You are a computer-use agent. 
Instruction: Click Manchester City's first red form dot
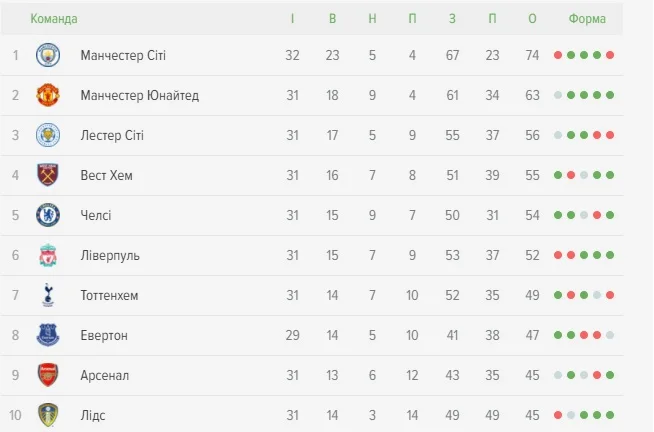pyautogui.click(x=558, y=55)
